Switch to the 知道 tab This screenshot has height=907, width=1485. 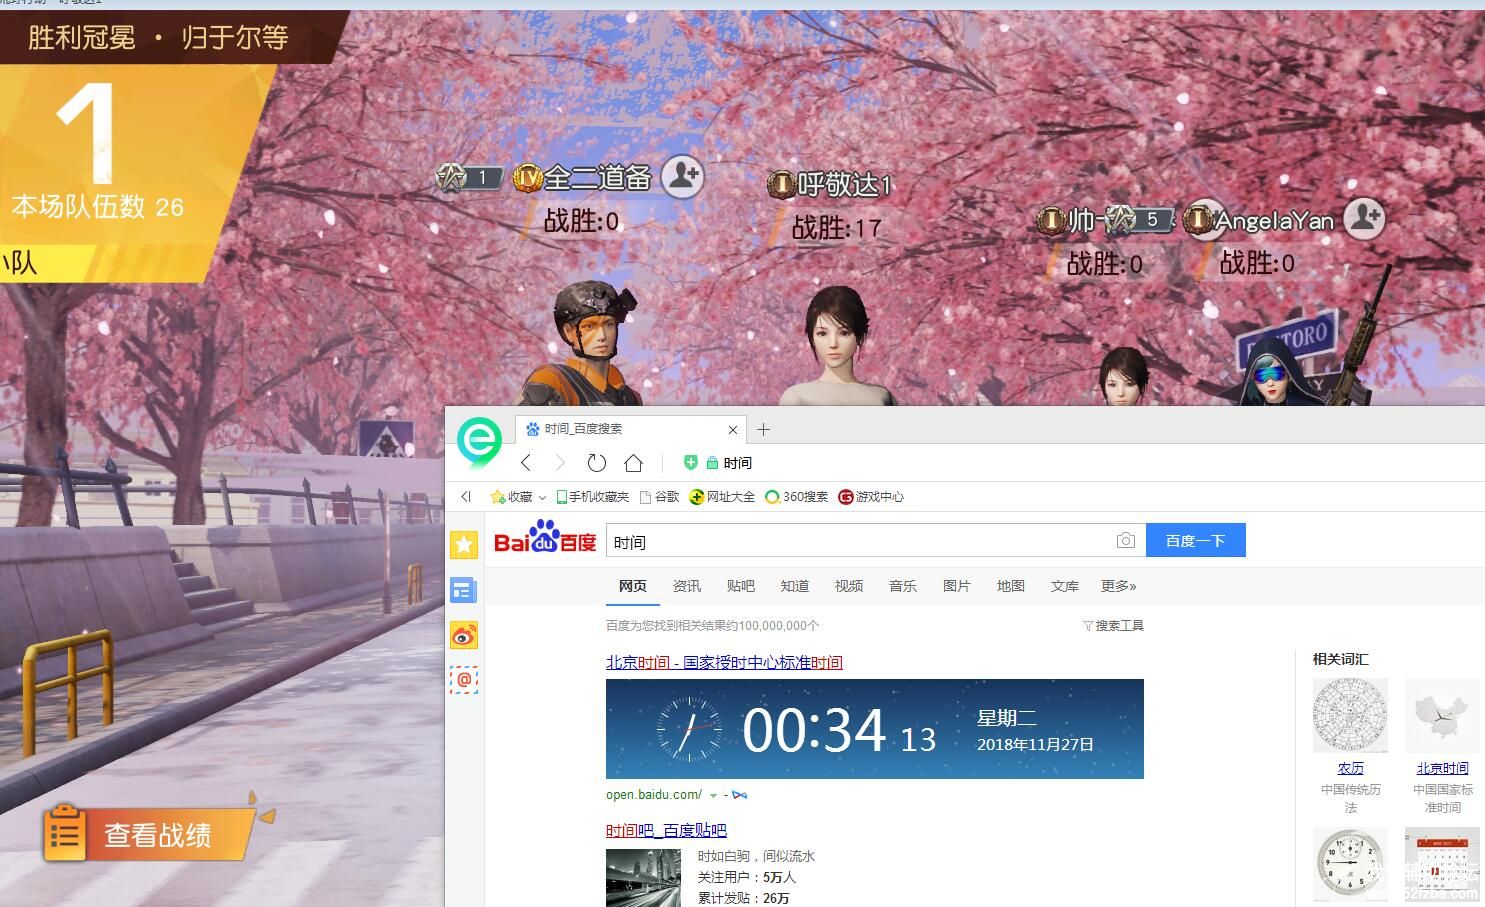pos(795,586)
